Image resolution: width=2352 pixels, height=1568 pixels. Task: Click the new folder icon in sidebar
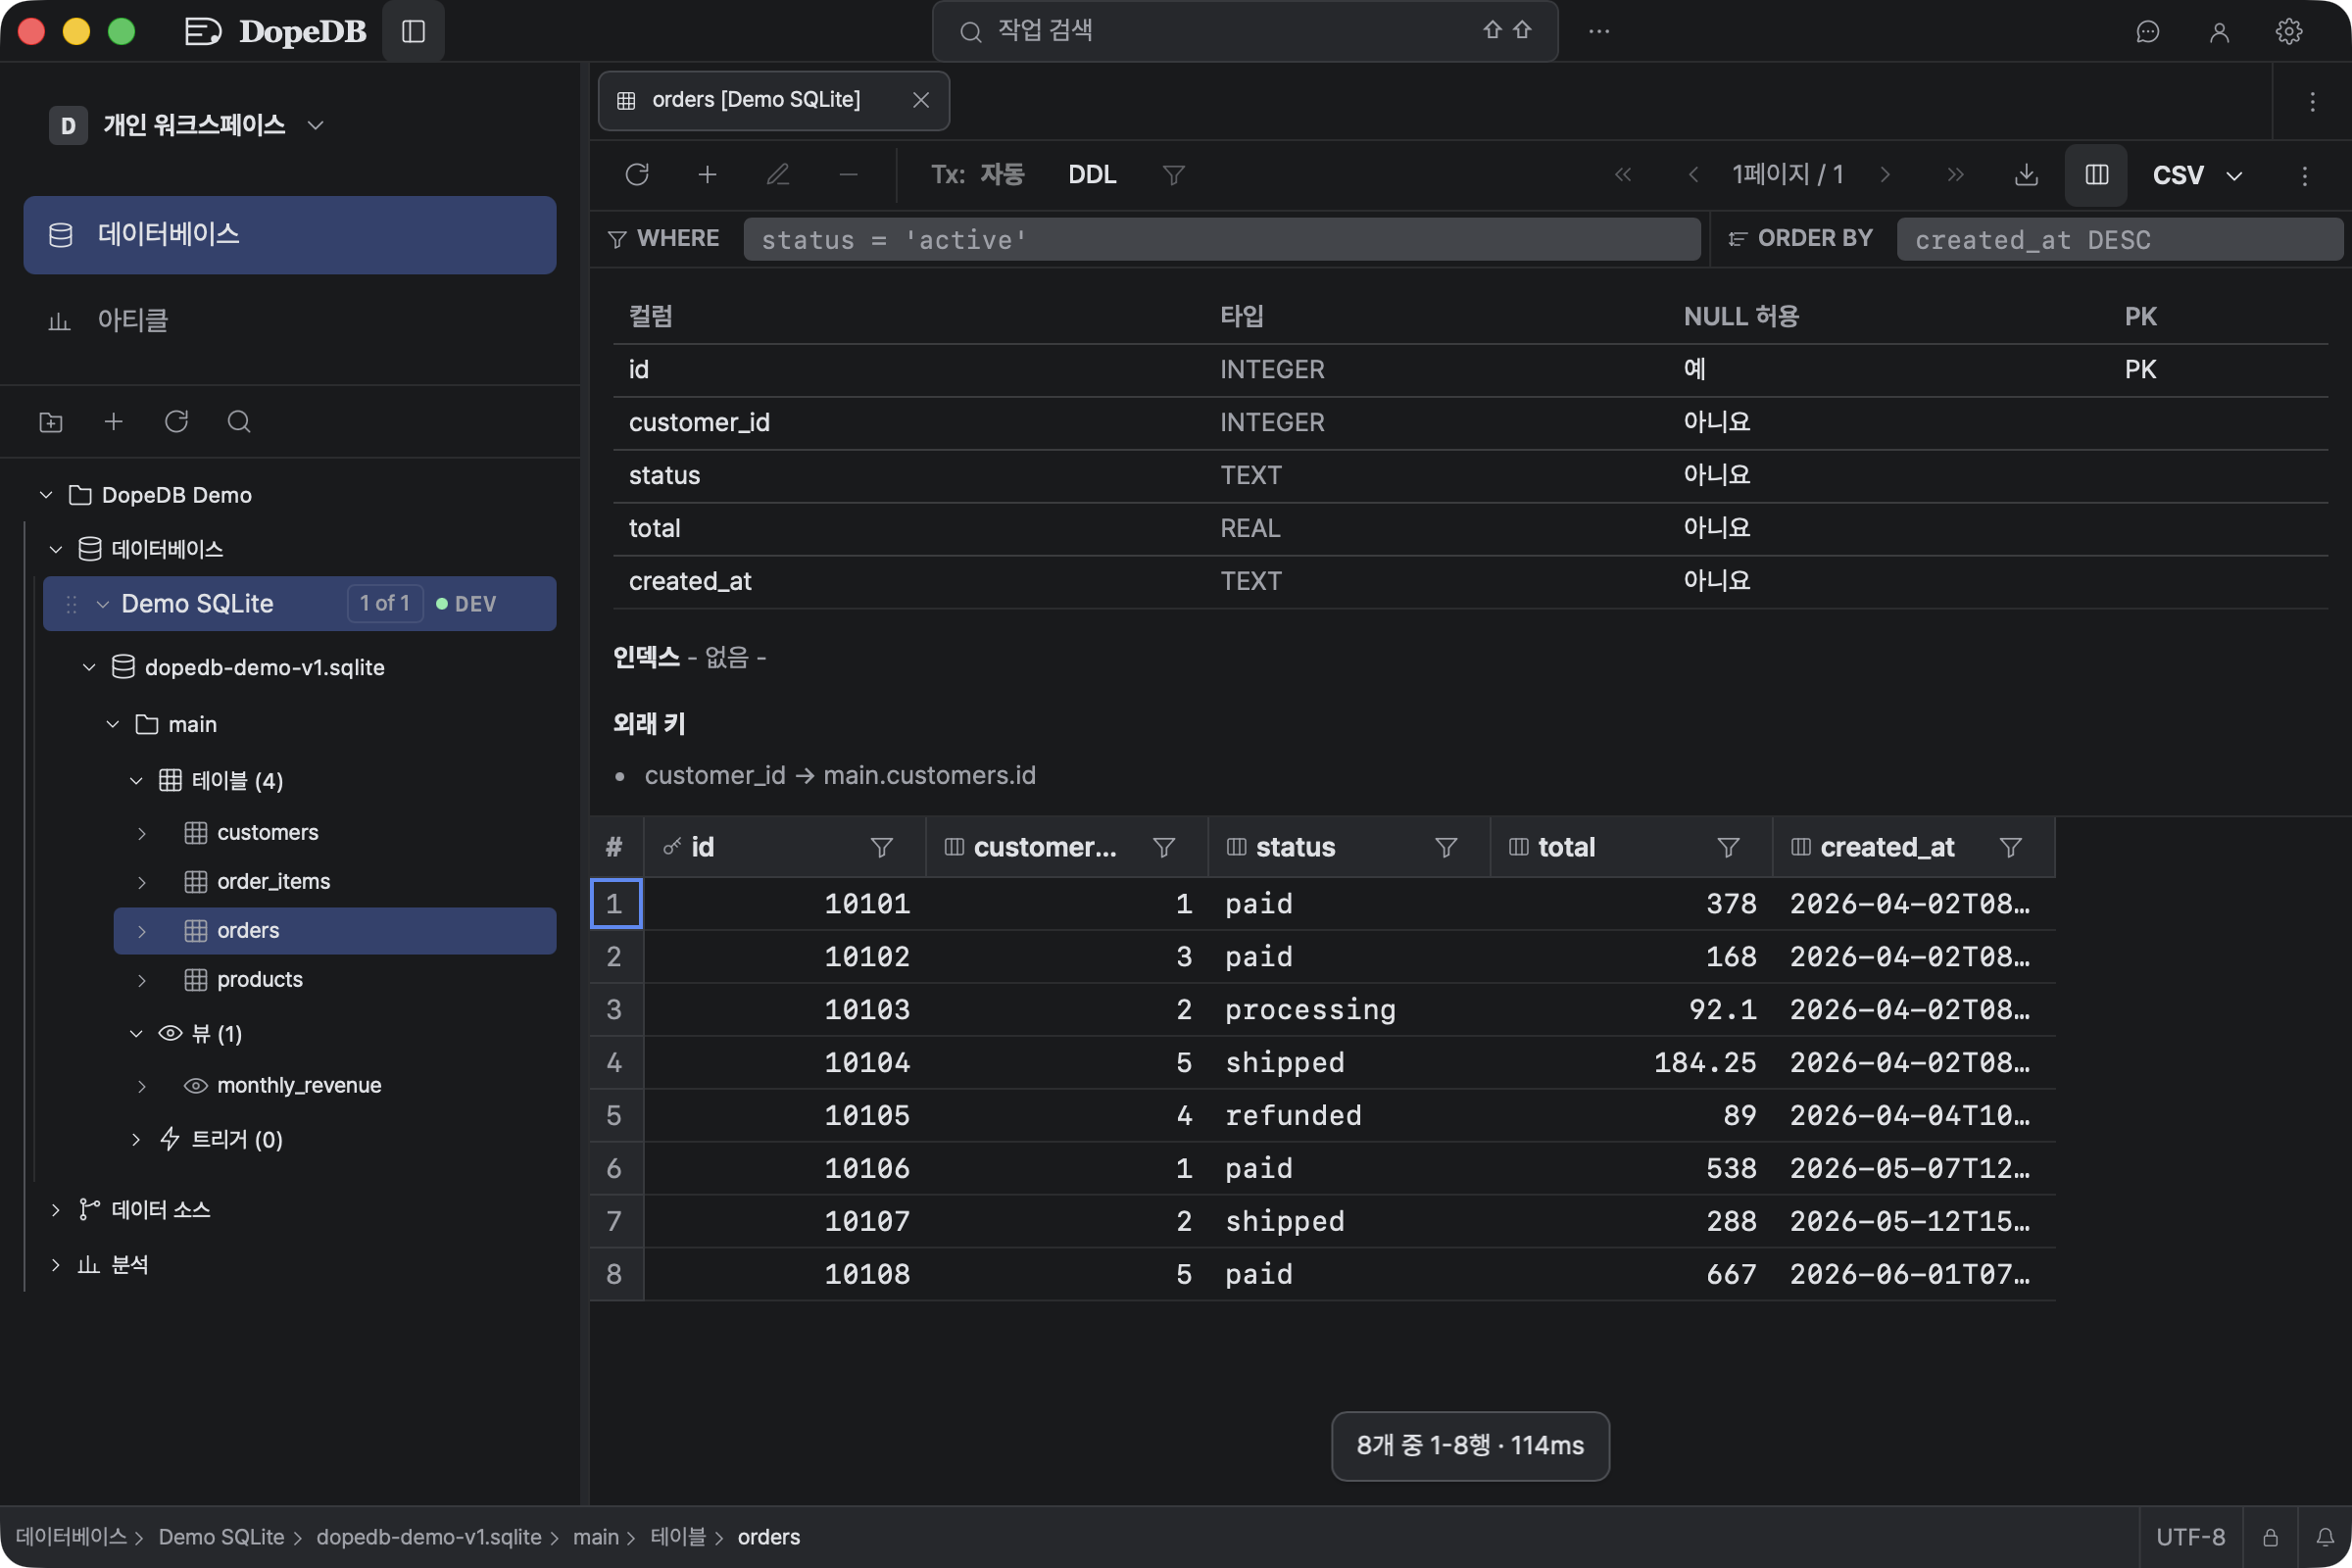[x=51, y=422]
